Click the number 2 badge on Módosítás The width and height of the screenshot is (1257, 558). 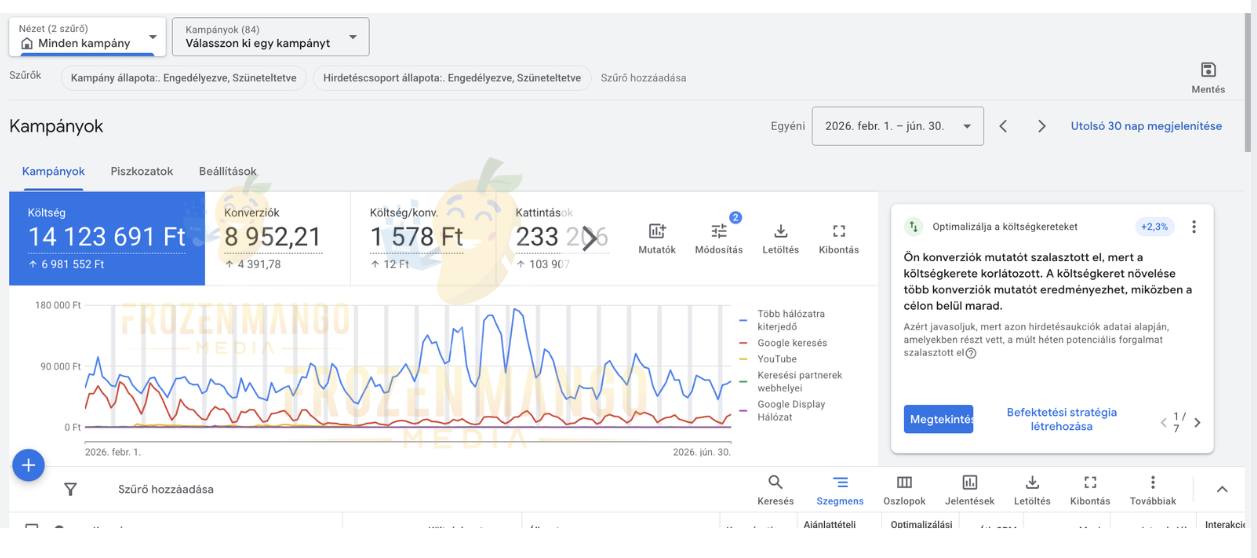pos(735,217)
